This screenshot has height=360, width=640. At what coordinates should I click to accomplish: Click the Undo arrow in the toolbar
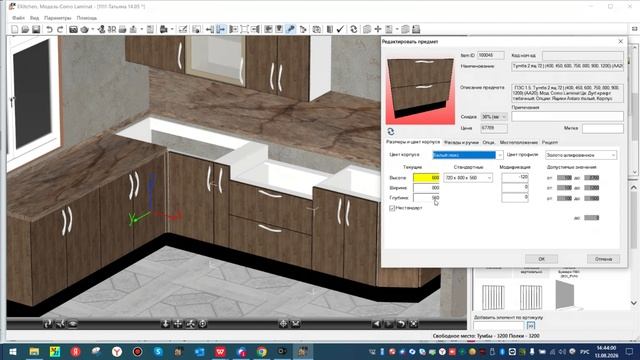click(x=49, y=29)
